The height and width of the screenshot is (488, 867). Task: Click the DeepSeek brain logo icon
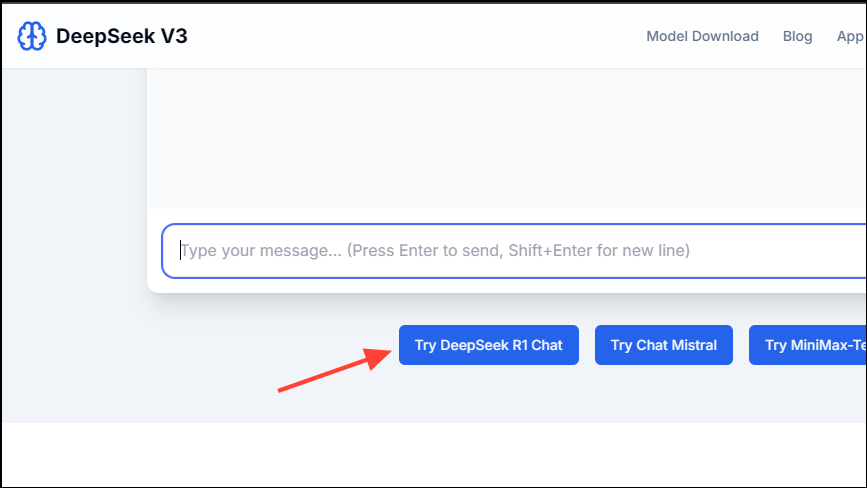point(32,36)
